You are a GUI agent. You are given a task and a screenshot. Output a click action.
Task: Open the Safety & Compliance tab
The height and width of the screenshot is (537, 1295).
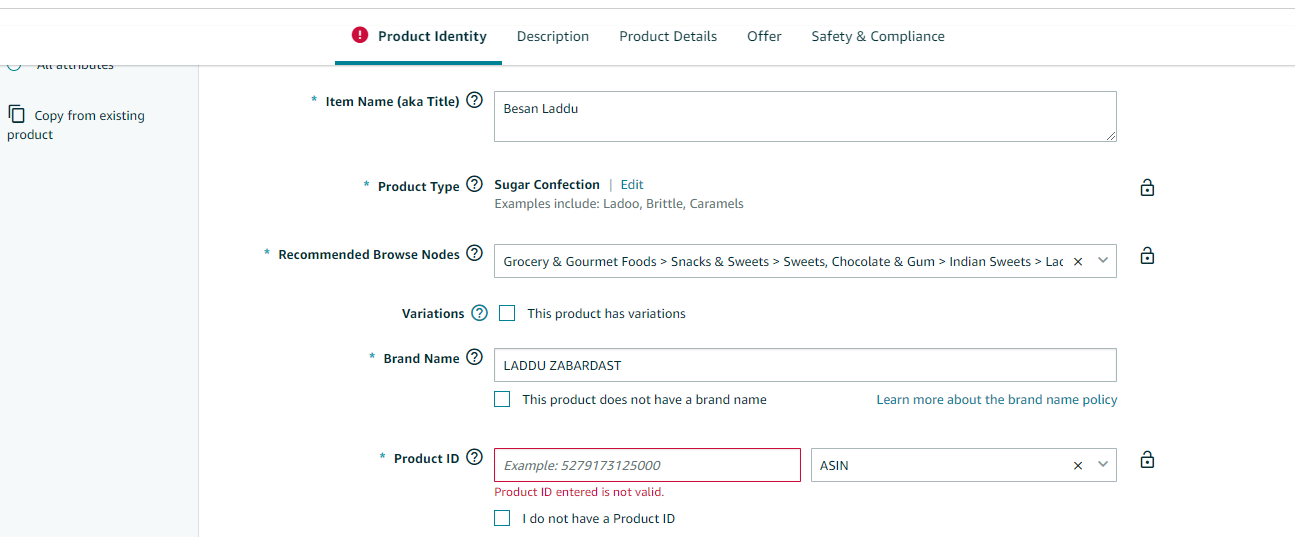tap(878, 36)
